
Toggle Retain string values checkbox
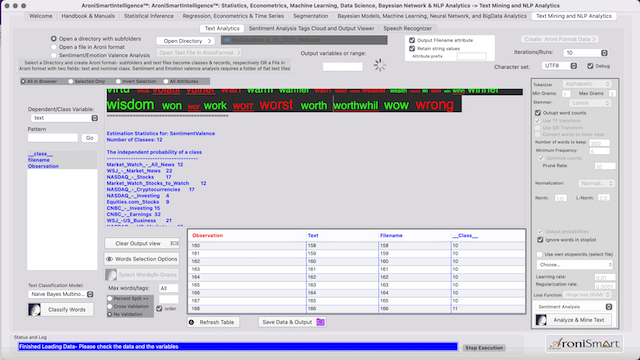pos(412,48)
